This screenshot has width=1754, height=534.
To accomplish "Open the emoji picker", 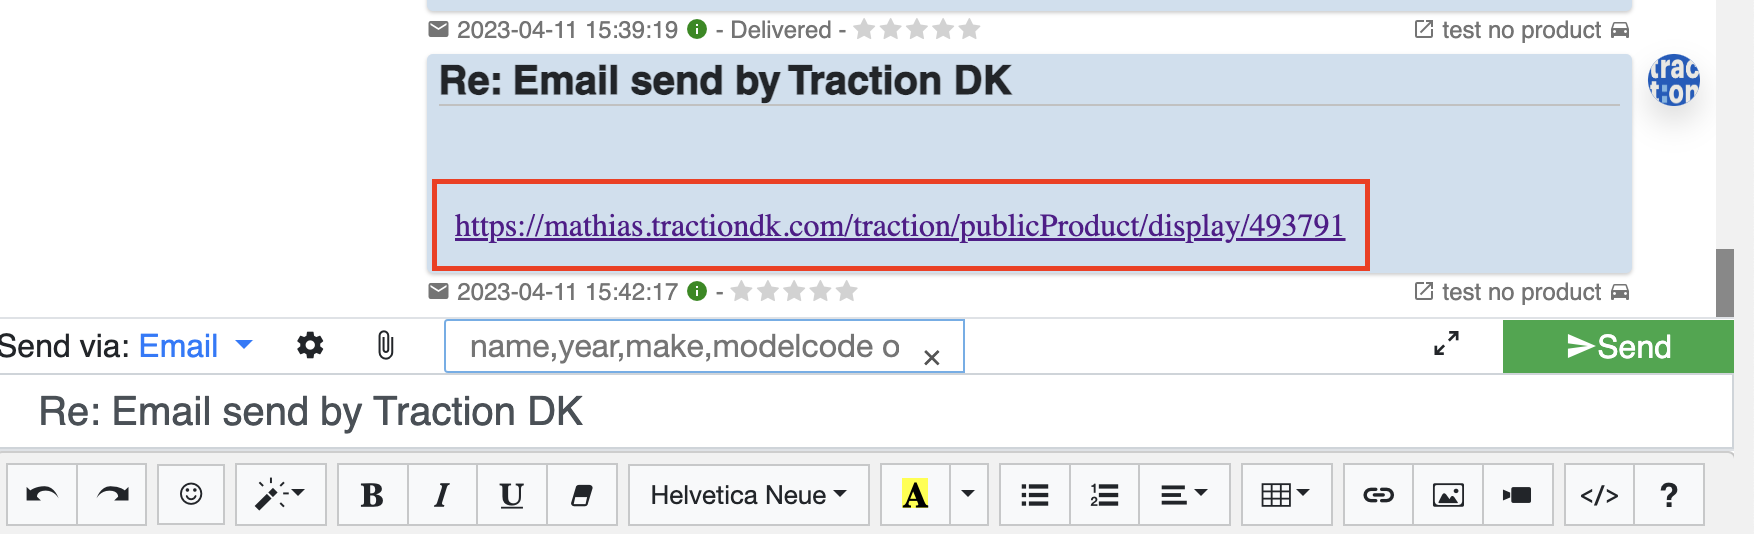I will 191,495.
